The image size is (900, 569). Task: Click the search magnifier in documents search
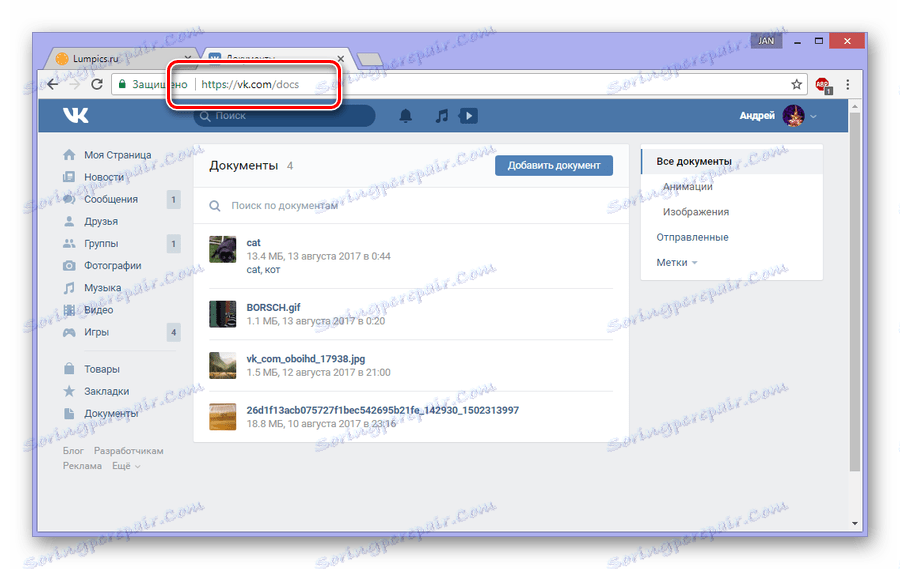[x=215, y=206]
